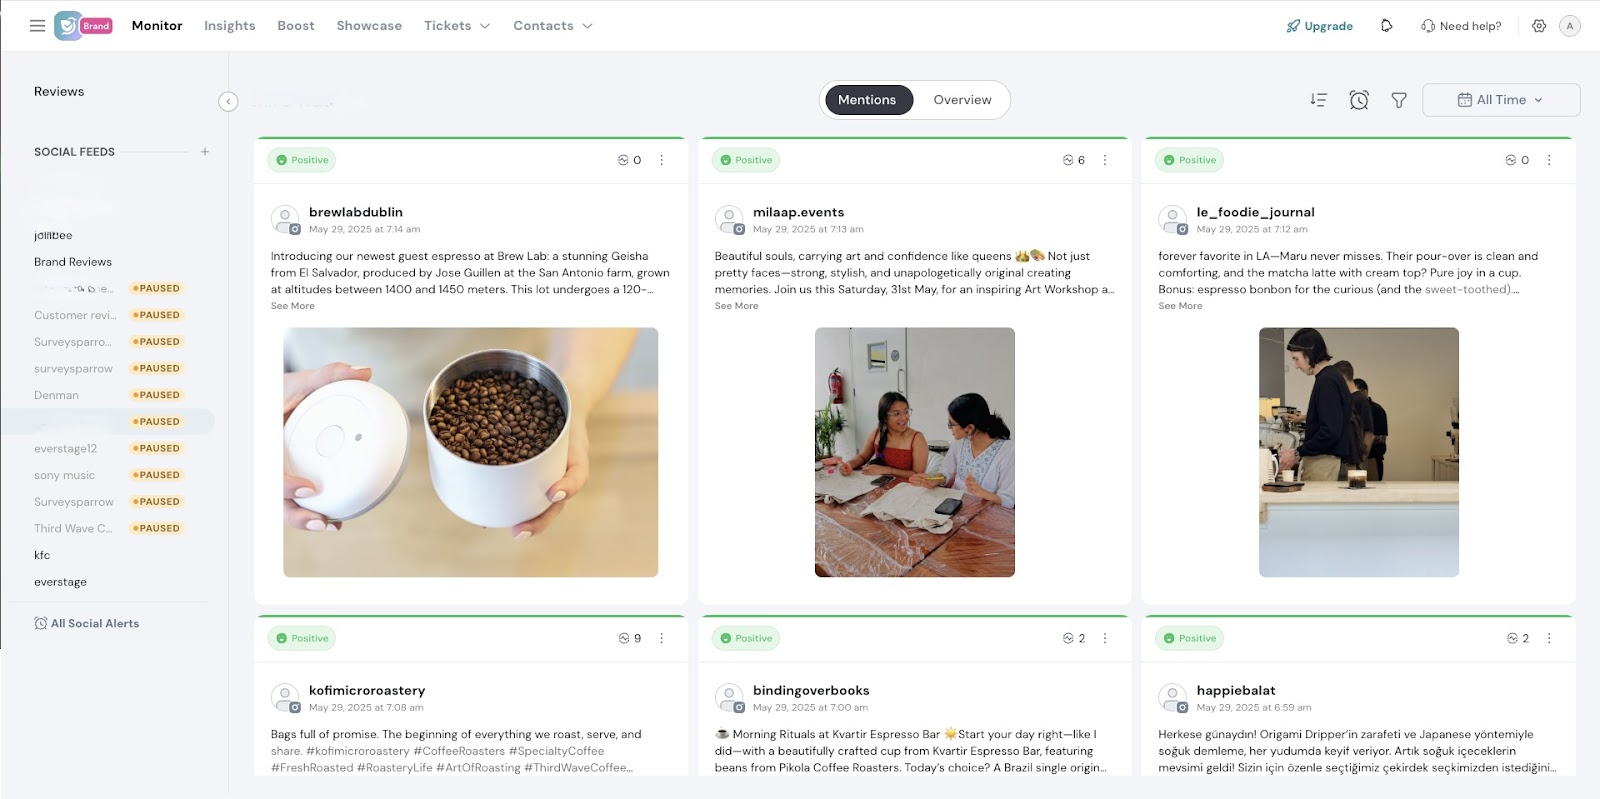This screenshot has width=1600, height=799.
Task: Go to the Showcase tab
Action: 369,26
